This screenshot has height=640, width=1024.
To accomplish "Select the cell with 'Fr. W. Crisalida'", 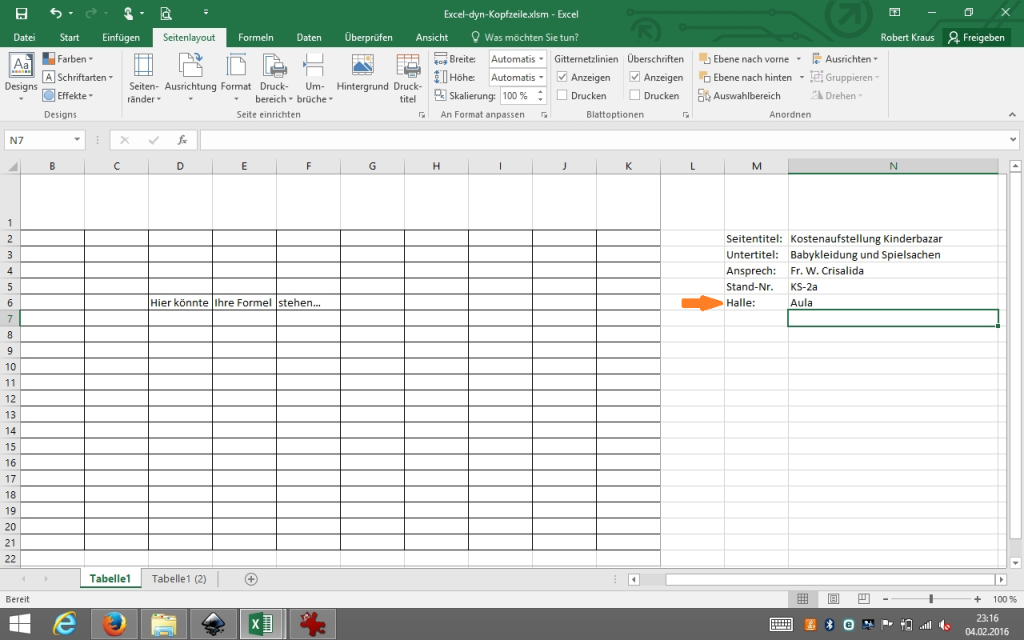I will tap(893, 270).
